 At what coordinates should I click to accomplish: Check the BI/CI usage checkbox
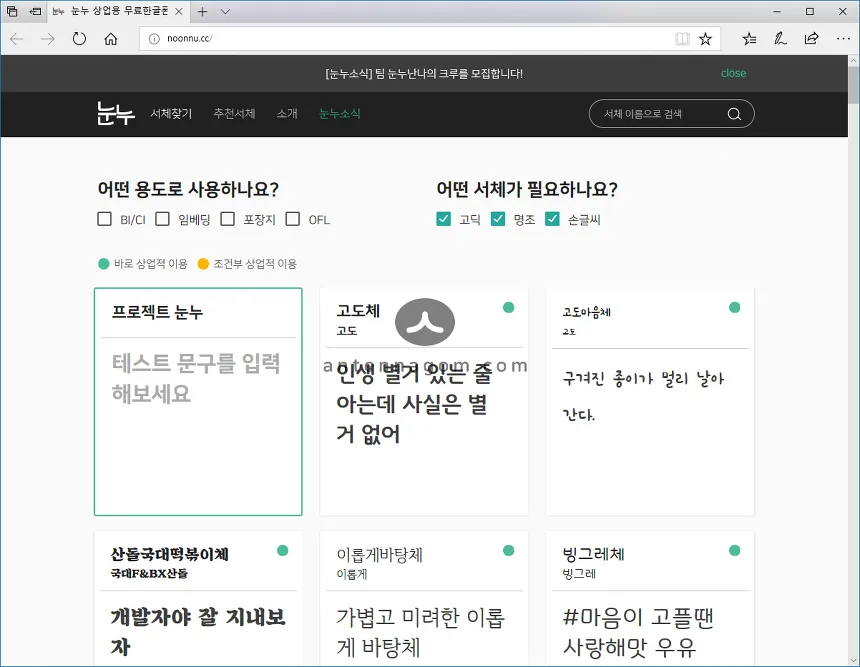(105, 219)
